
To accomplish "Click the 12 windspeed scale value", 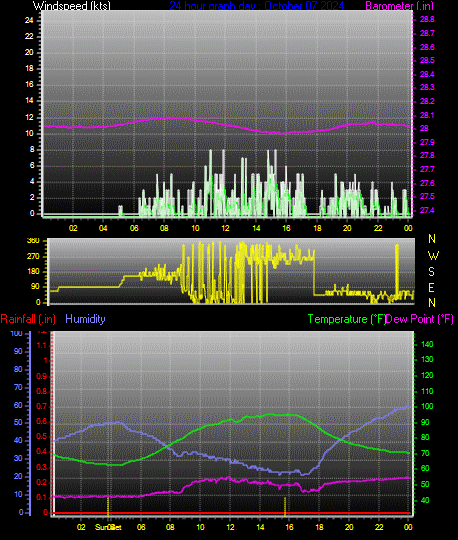I will [29, 117].
